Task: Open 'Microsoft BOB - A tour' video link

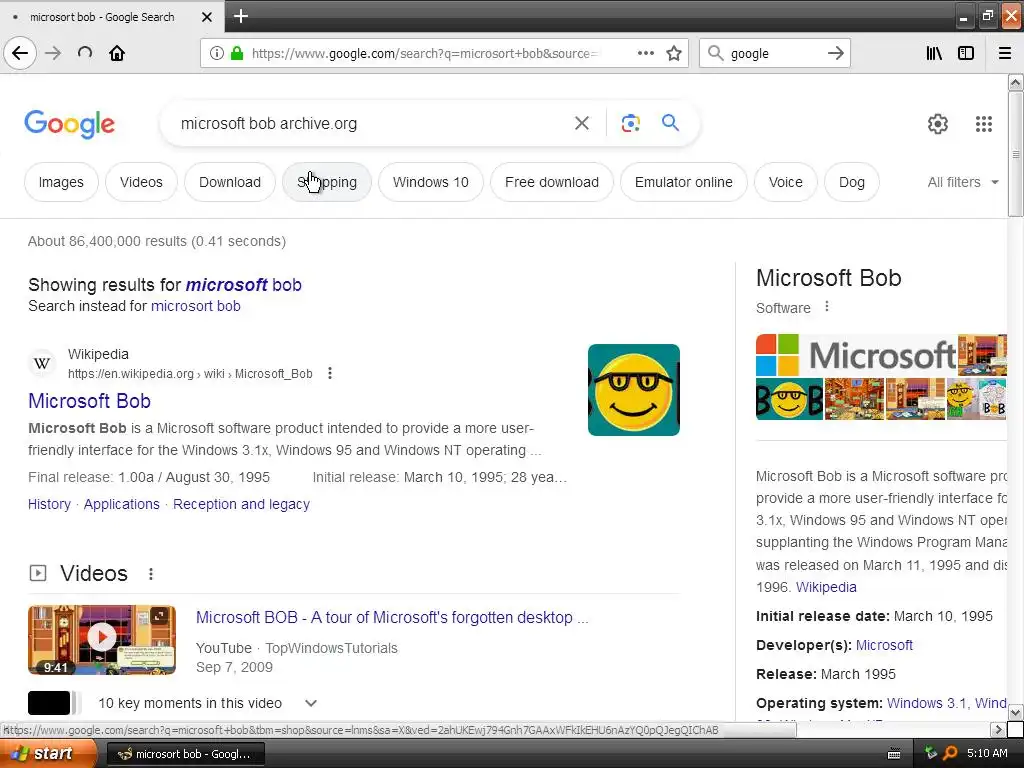Action: (x=392, y=617)
